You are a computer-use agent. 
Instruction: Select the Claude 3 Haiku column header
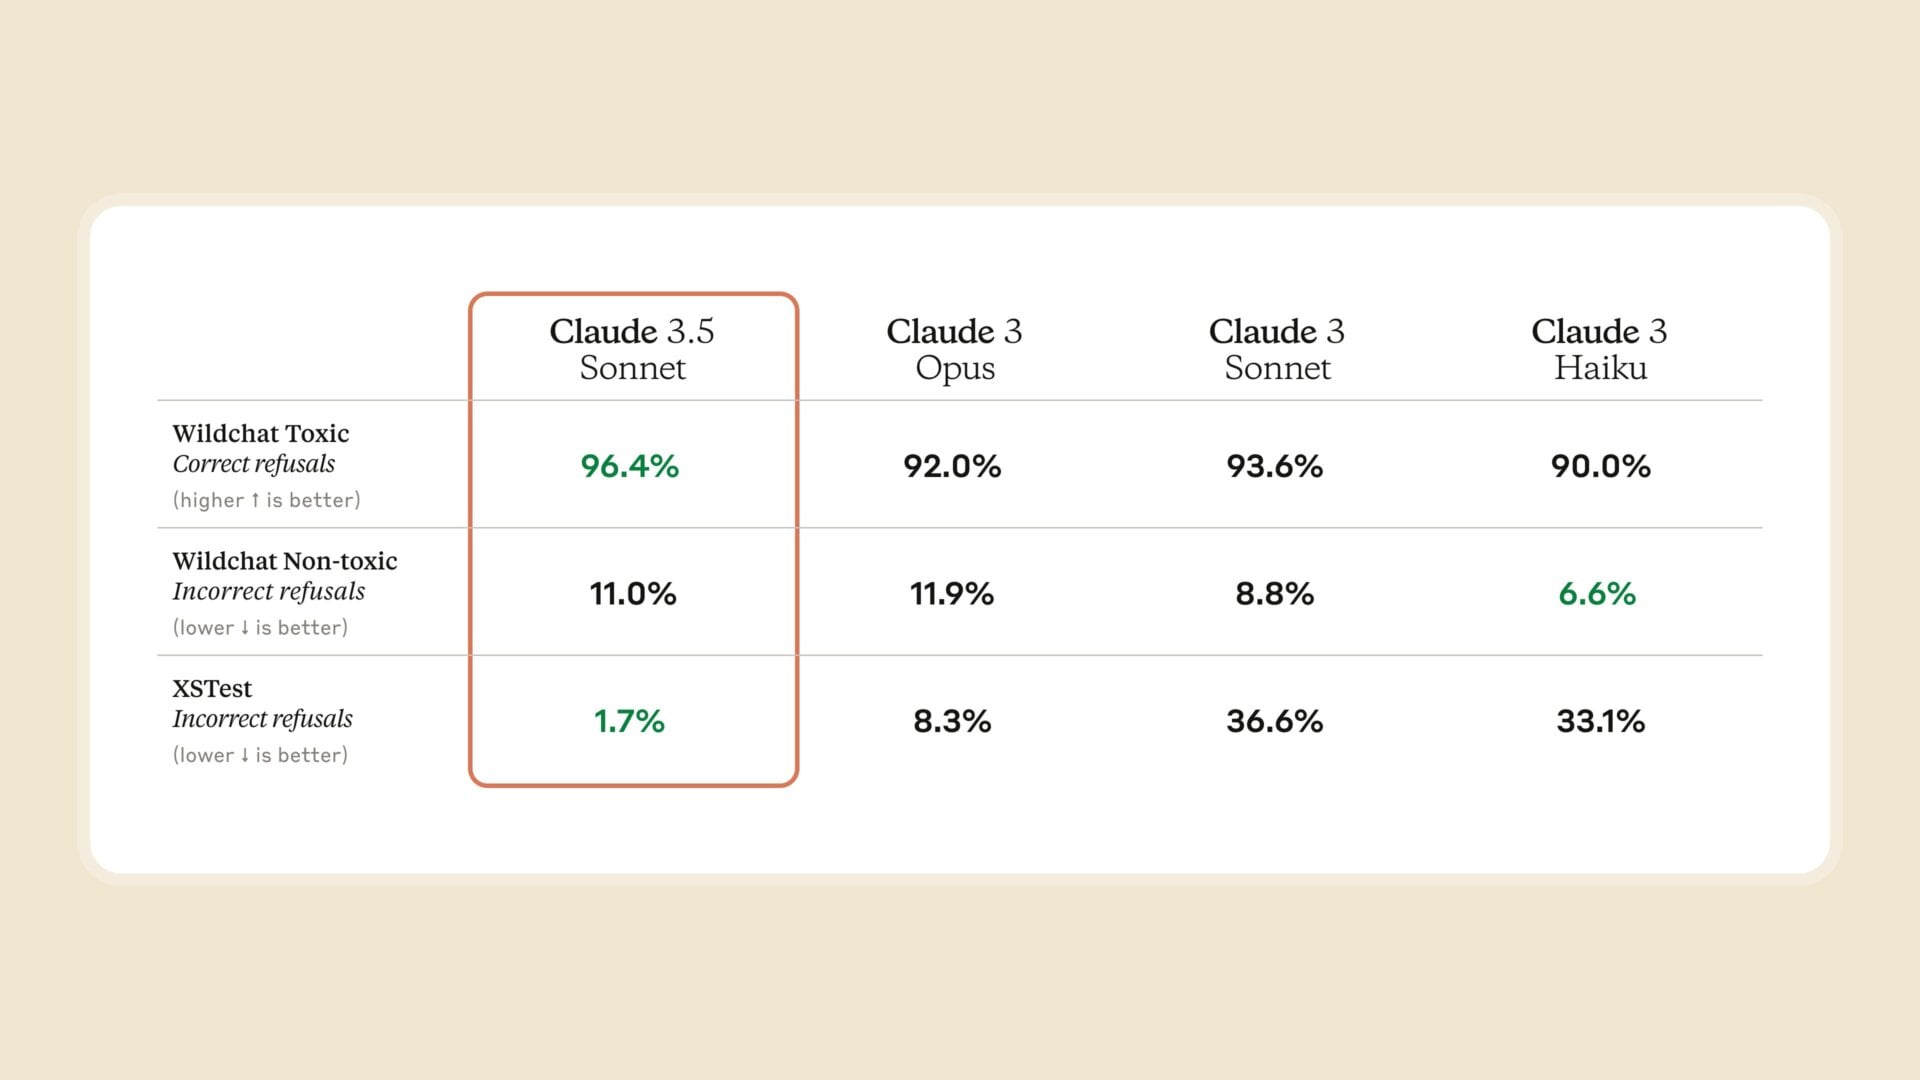tap(1599, 349)
